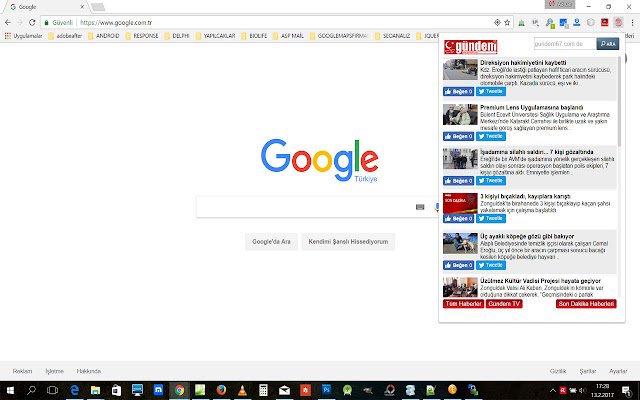Show hidden system tray icons chevron
The width and height of the screenshot is (640, 400).
(553, 391)
